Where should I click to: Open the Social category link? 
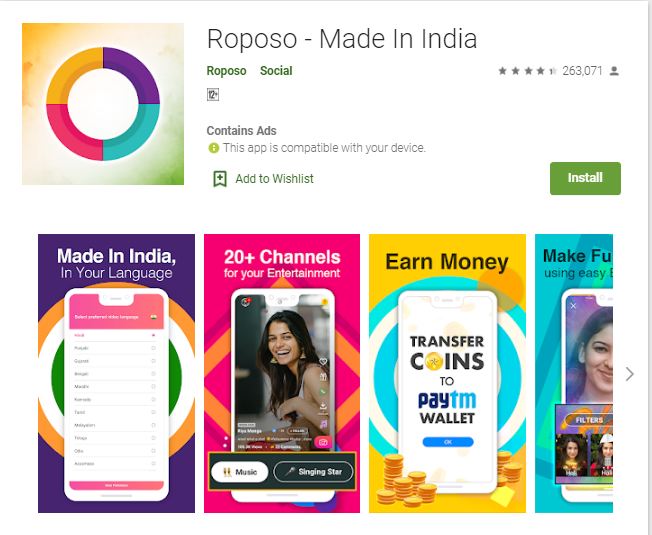click(x=276, y=71)
